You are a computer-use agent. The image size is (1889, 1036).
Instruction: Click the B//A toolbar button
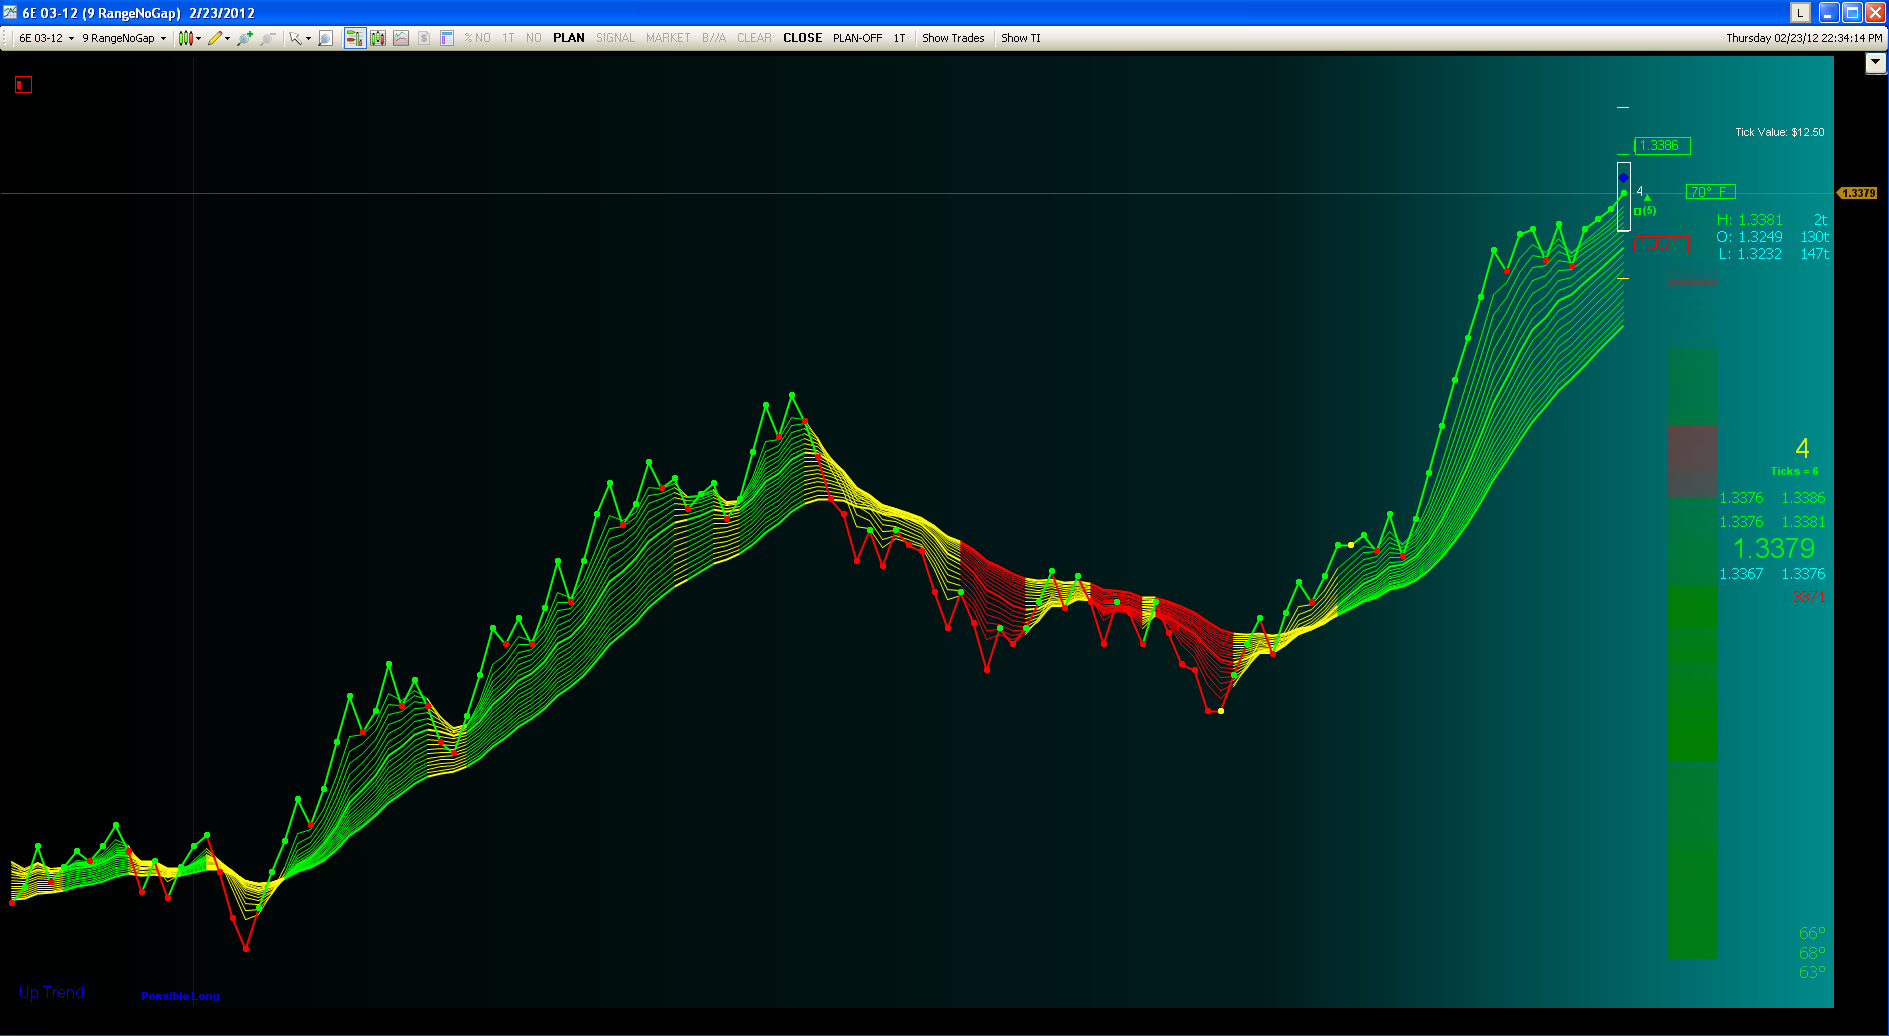(714, 38)
